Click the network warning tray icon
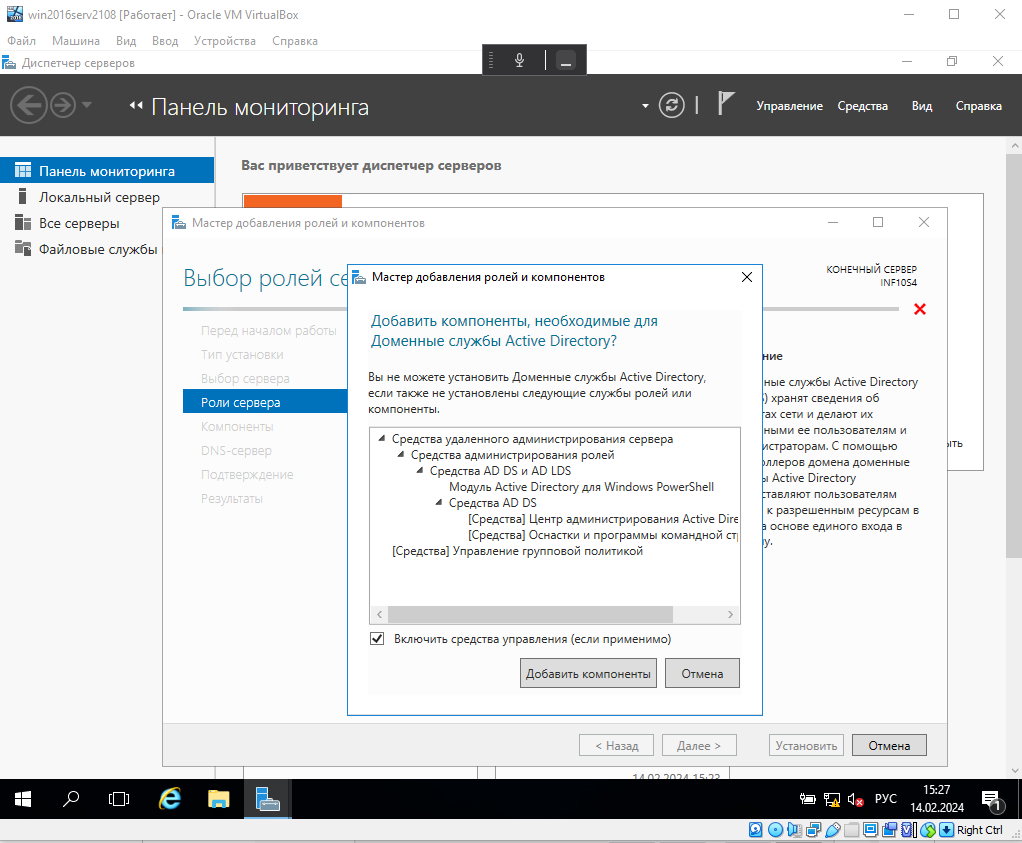This screenshot has height=843, width=1022. (832, 799)
